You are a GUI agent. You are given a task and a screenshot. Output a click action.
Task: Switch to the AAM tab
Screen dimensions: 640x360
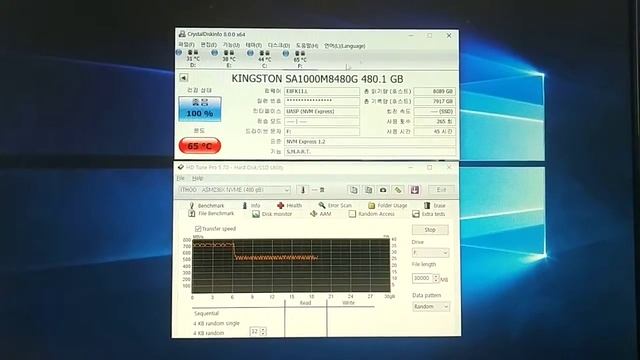tap(321, 214)
